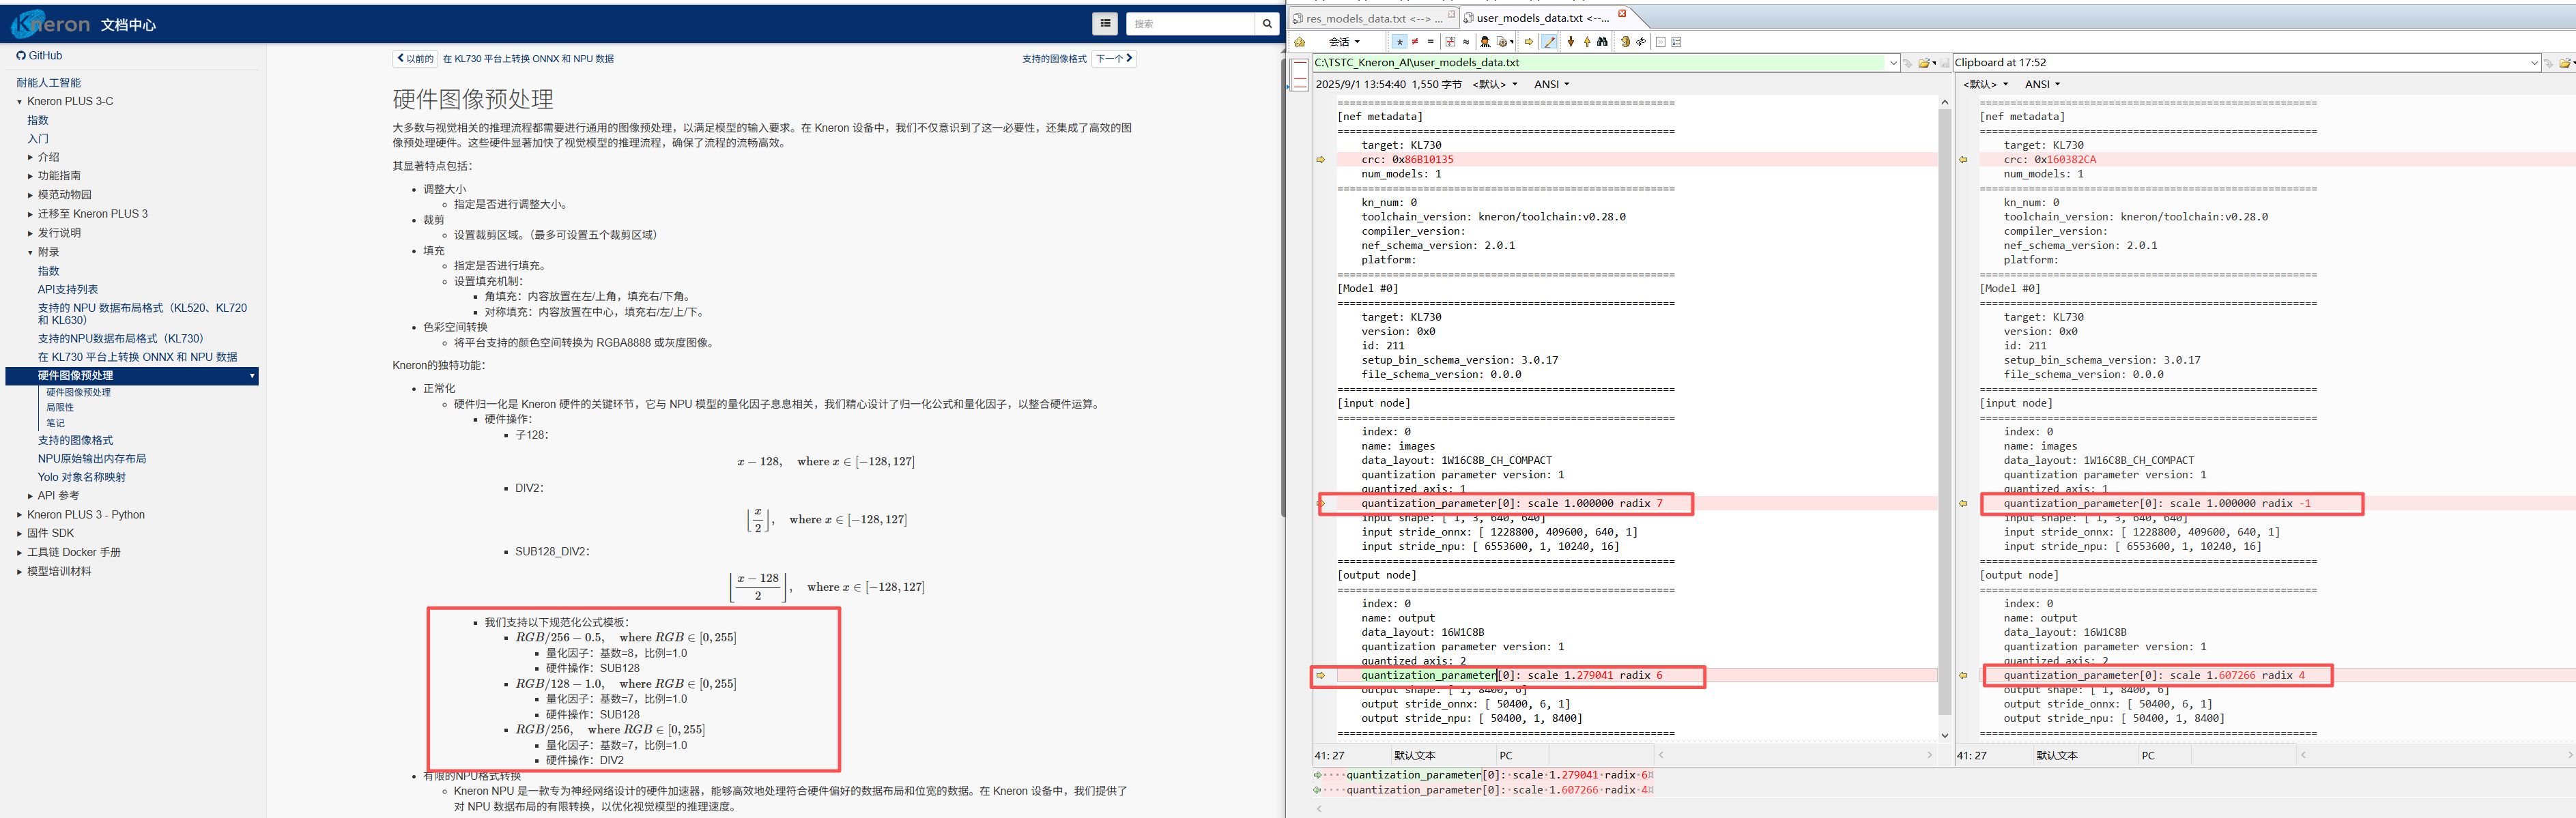This screenshot has width=2576, height=818.
Task: Click the Home icon in Beyond Compare toolbar
Action: [1300, 42]
